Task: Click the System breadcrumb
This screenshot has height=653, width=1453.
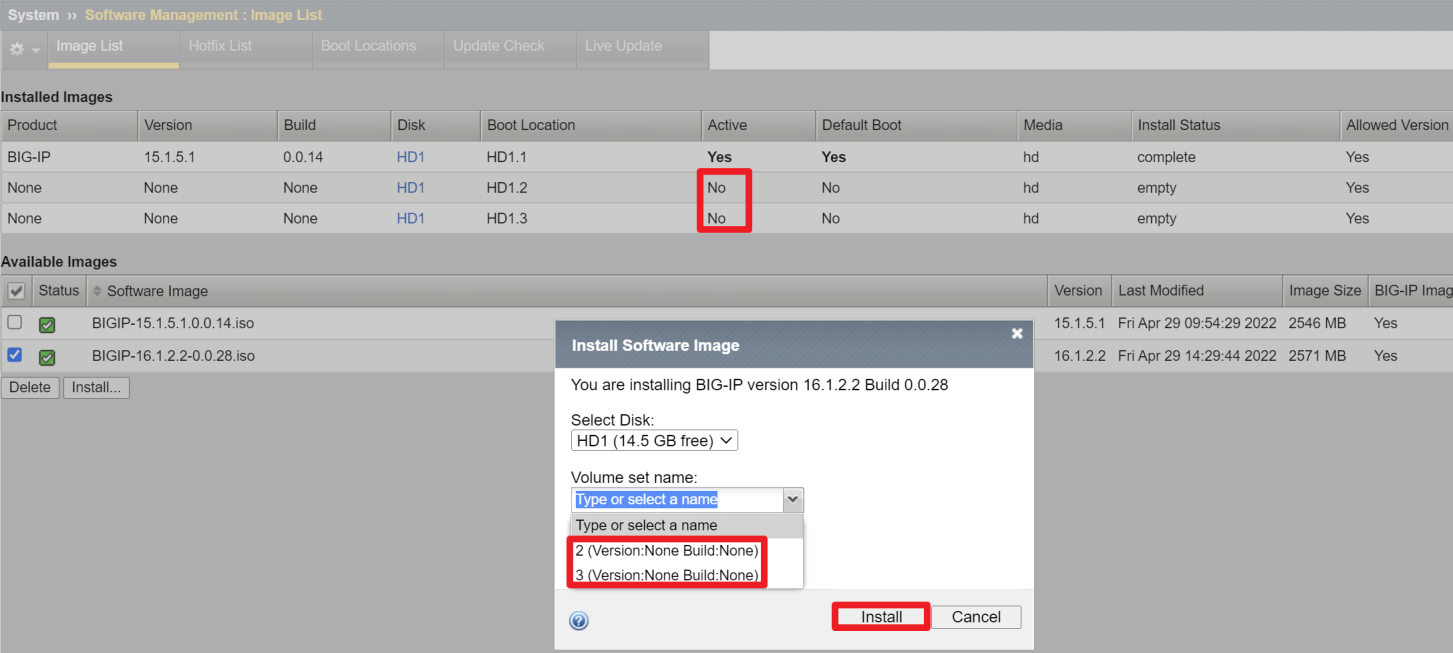Action: click(33, 15)
